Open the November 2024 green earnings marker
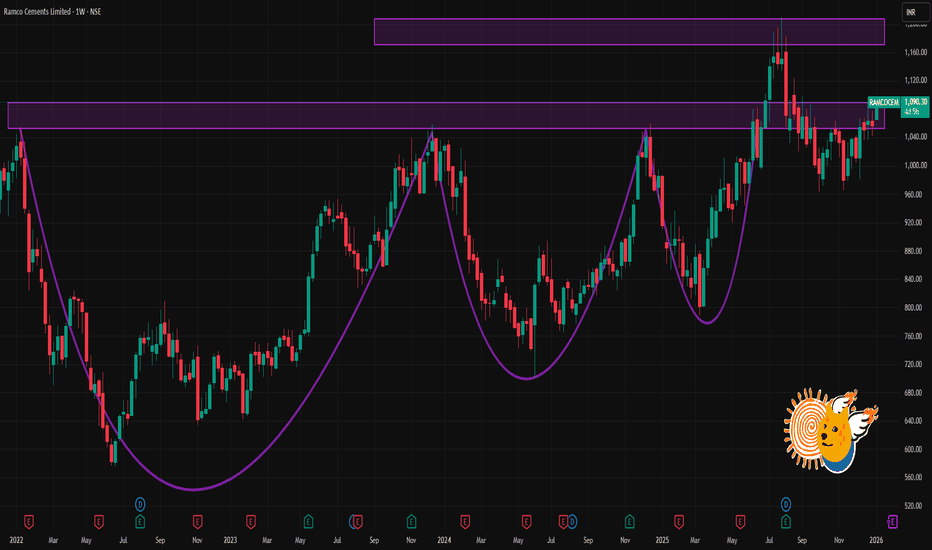 tap(629, 522)
